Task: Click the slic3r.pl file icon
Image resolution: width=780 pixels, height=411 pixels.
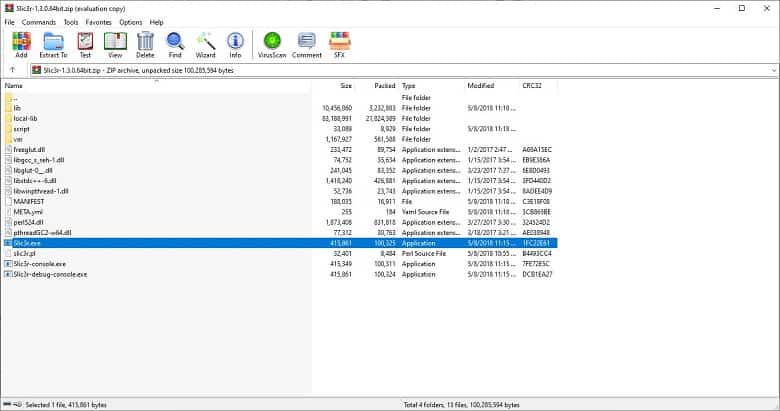Action: tap(8, 253)
